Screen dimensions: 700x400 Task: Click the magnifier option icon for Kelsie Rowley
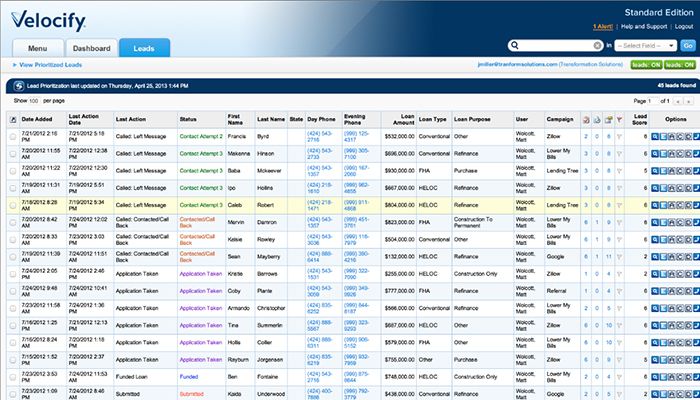click(655, 239)
